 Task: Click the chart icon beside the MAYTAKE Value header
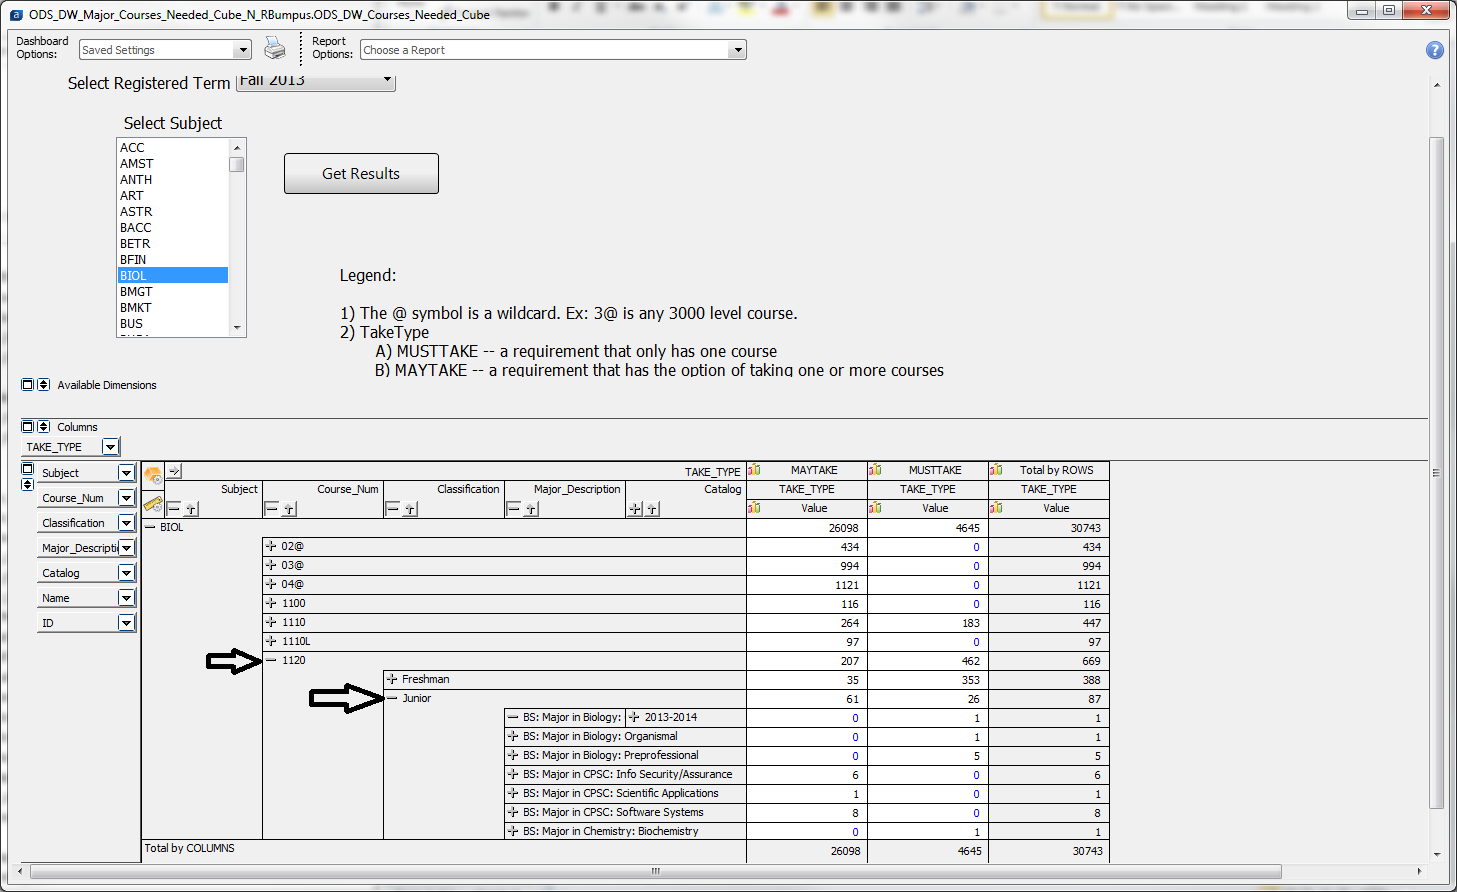click(754, 508)
